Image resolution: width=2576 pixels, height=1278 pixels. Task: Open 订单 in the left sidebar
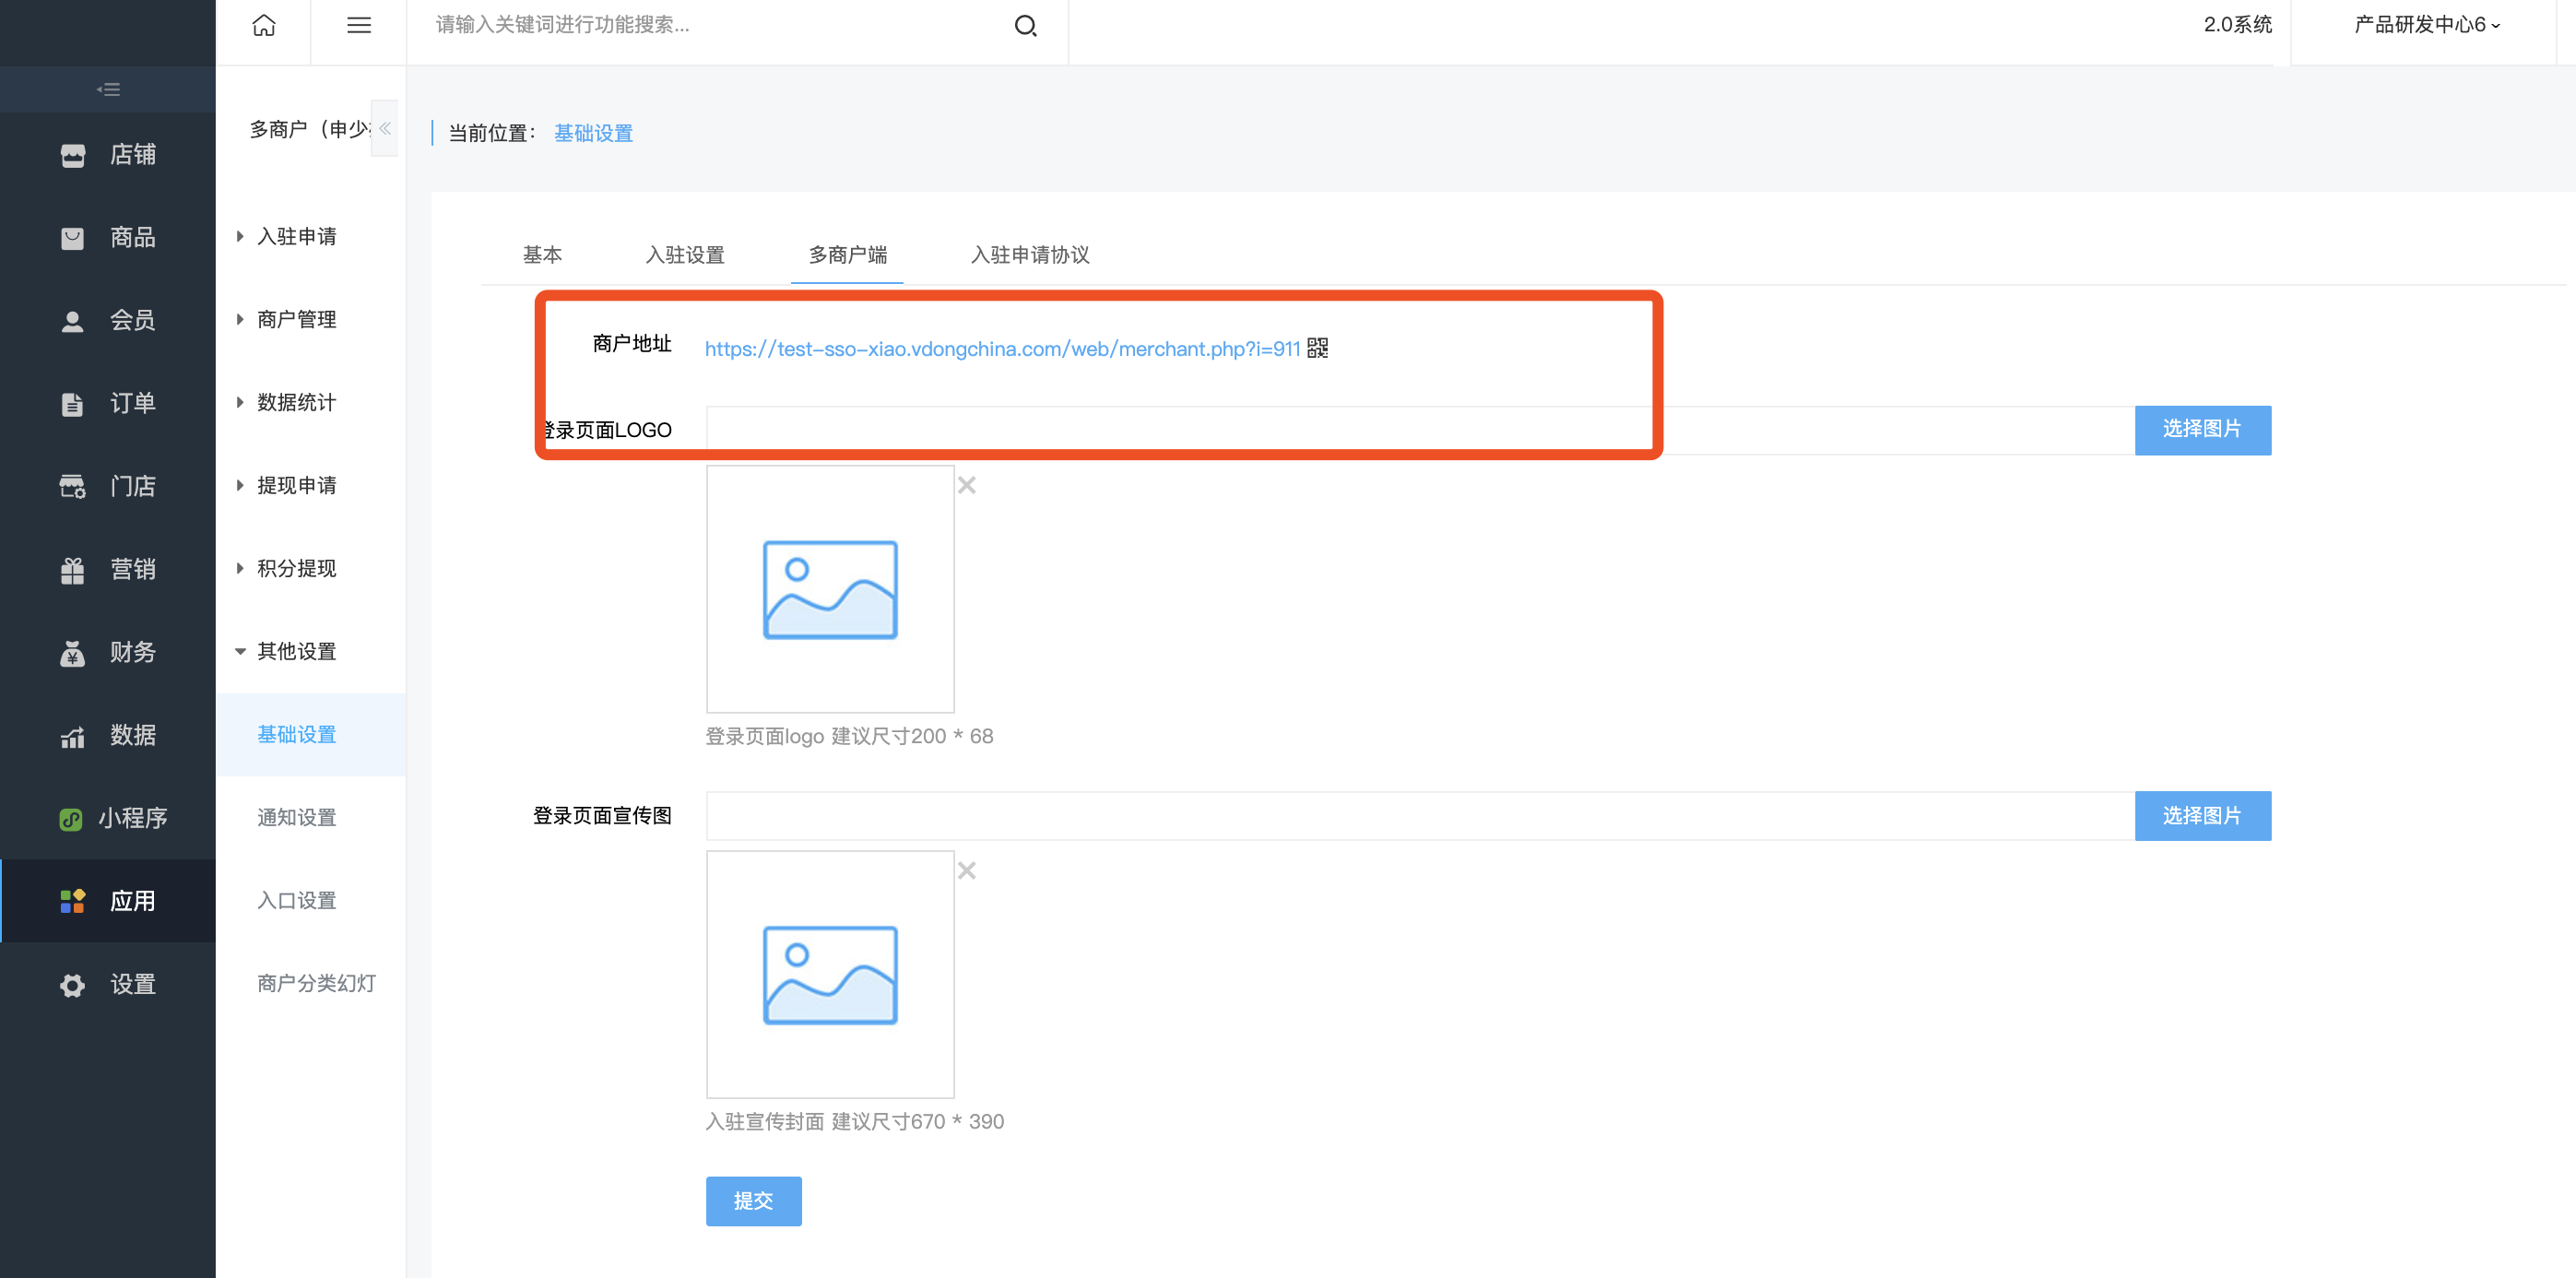108,404
